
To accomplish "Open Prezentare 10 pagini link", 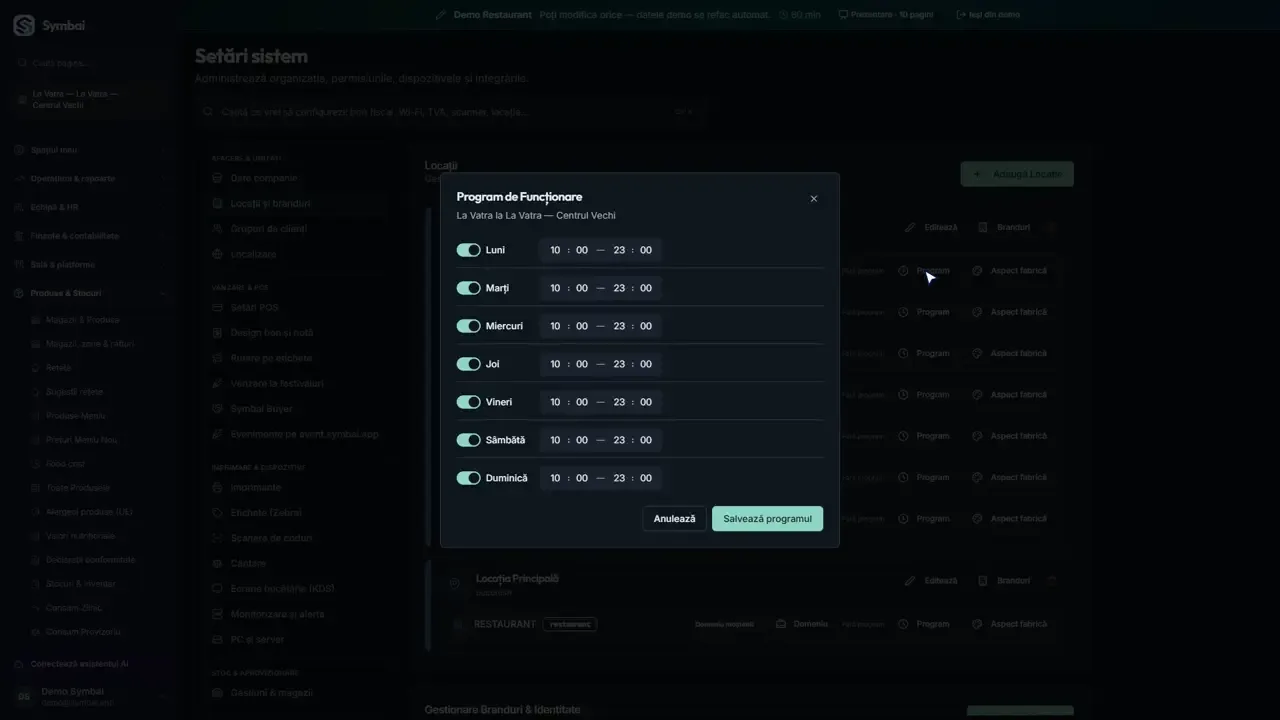I will point(886,15).
